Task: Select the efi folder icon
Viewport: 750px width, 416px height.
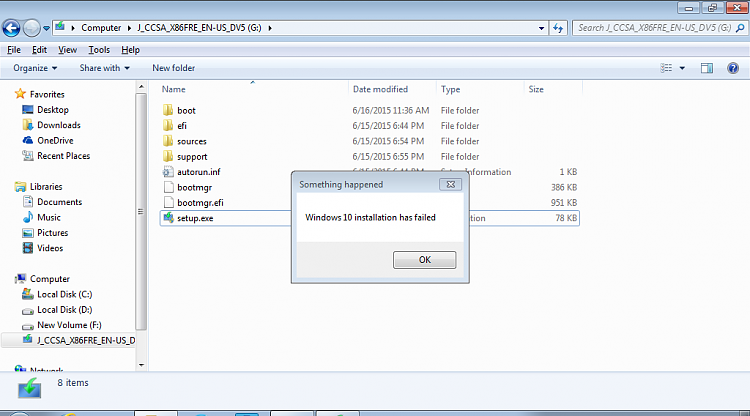Action: point(167,125)
